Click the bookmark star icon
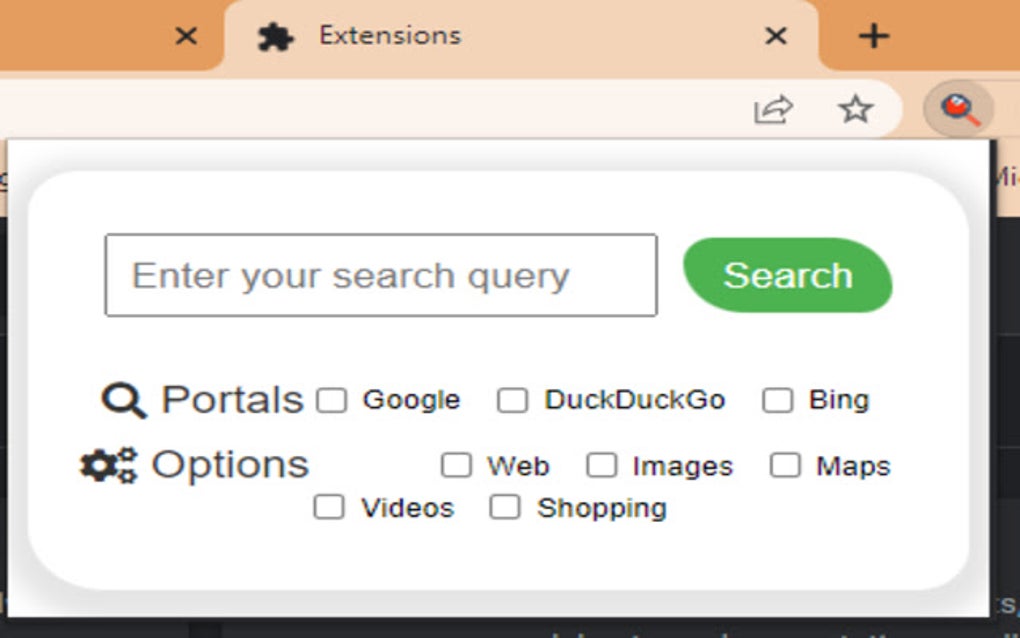Viewport: 1020px width, 638px height. tap(856, 110)
